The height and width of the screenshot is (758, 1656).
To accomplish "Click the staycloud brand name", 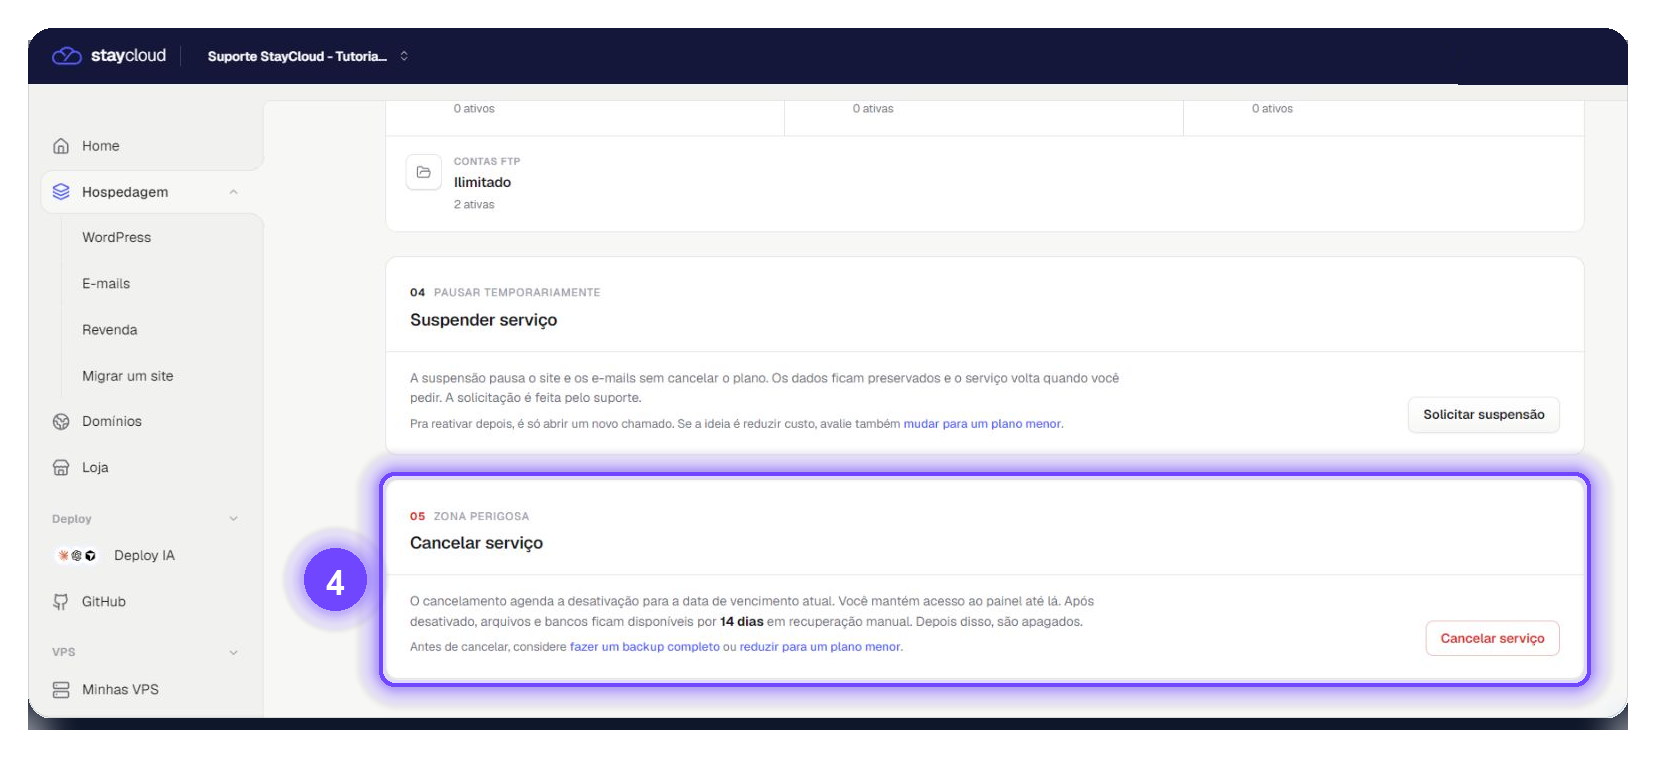I will [x=128, y=56].
